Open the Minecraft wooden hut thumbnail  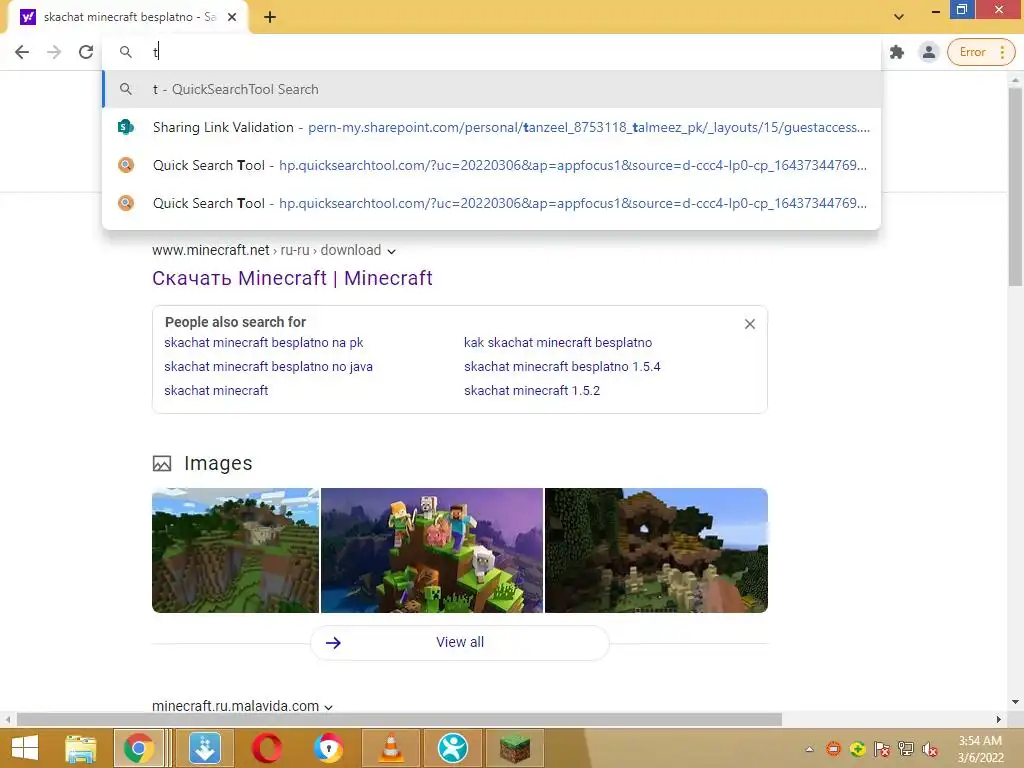pos(656,551)
